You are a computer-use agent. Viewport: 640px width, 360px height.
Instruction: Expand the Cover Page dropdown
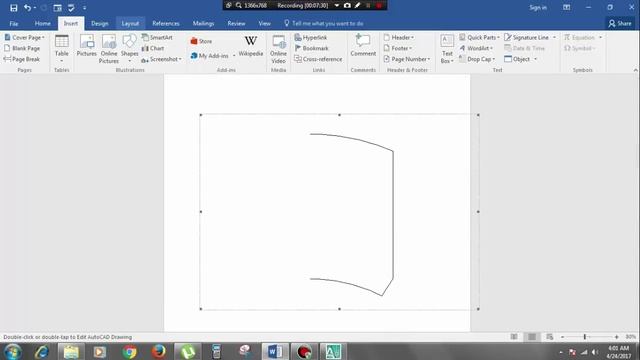43,38
